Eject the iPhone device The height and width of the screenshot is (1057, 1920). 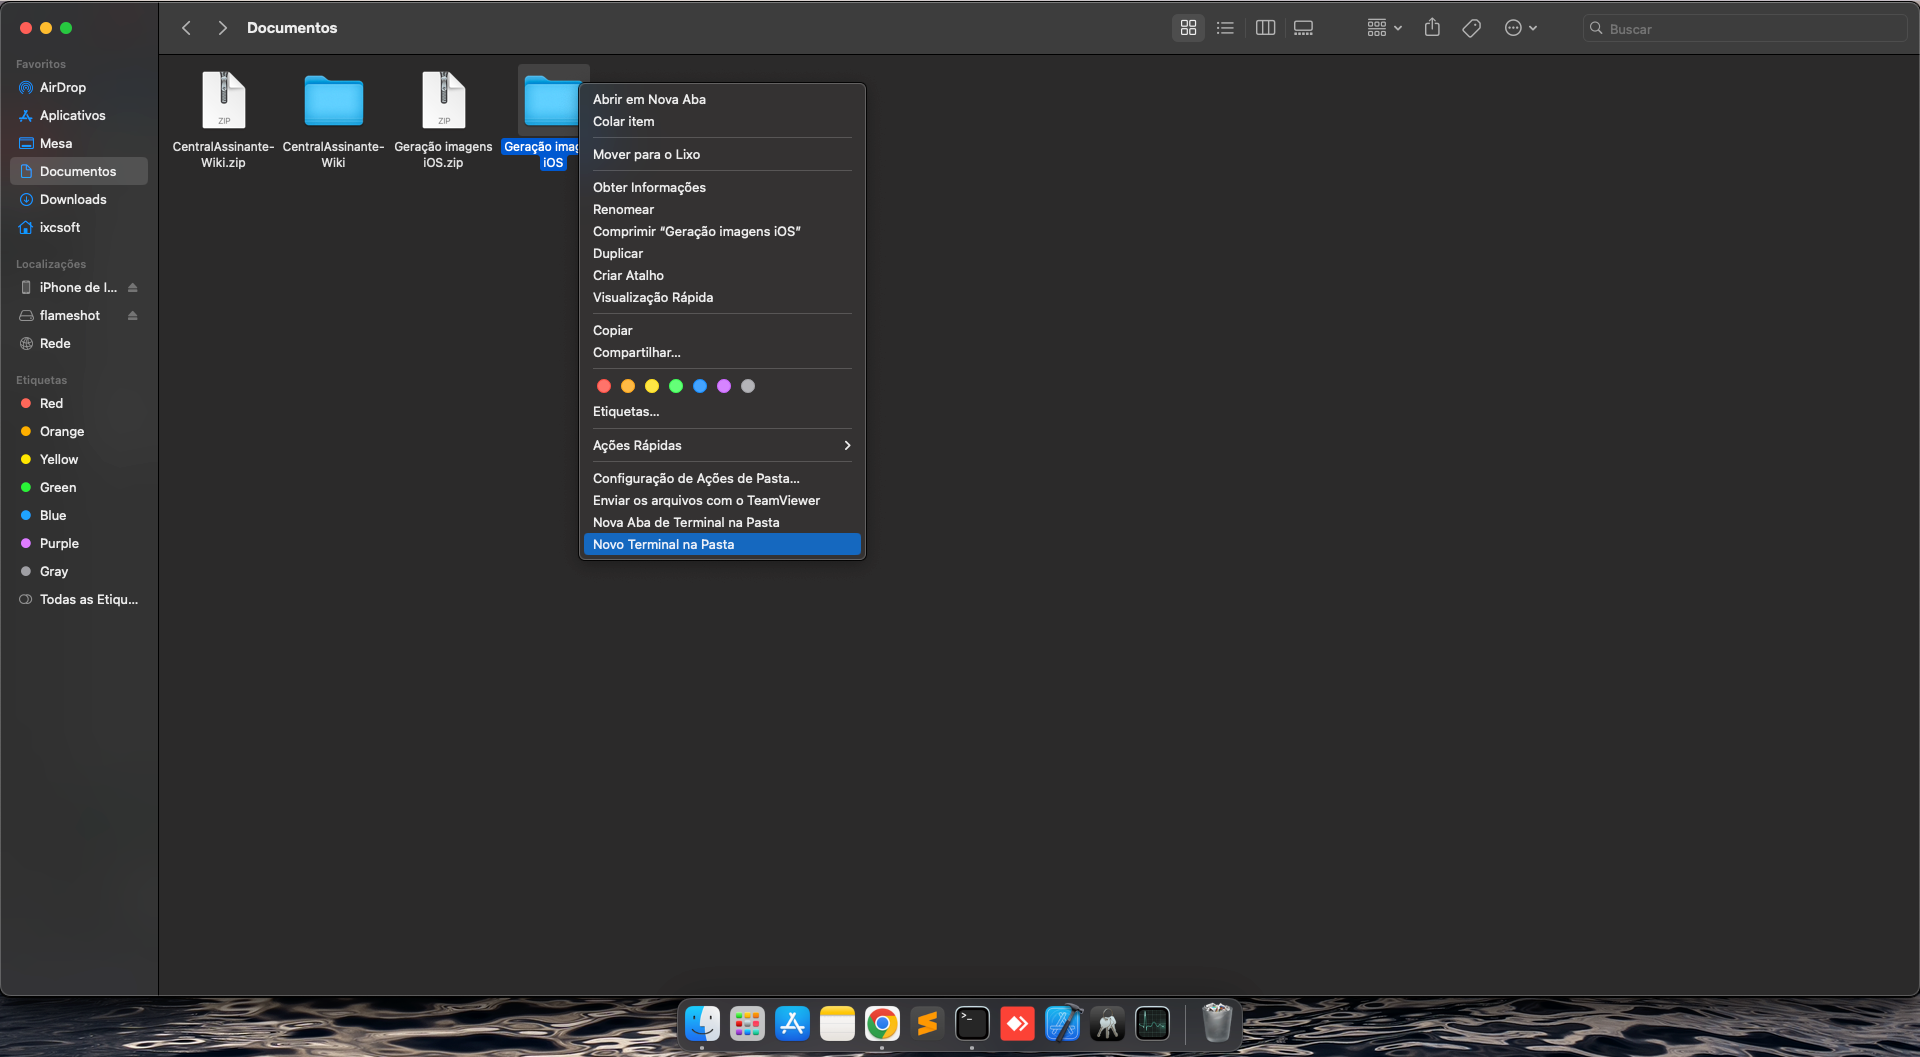[133, 288]
